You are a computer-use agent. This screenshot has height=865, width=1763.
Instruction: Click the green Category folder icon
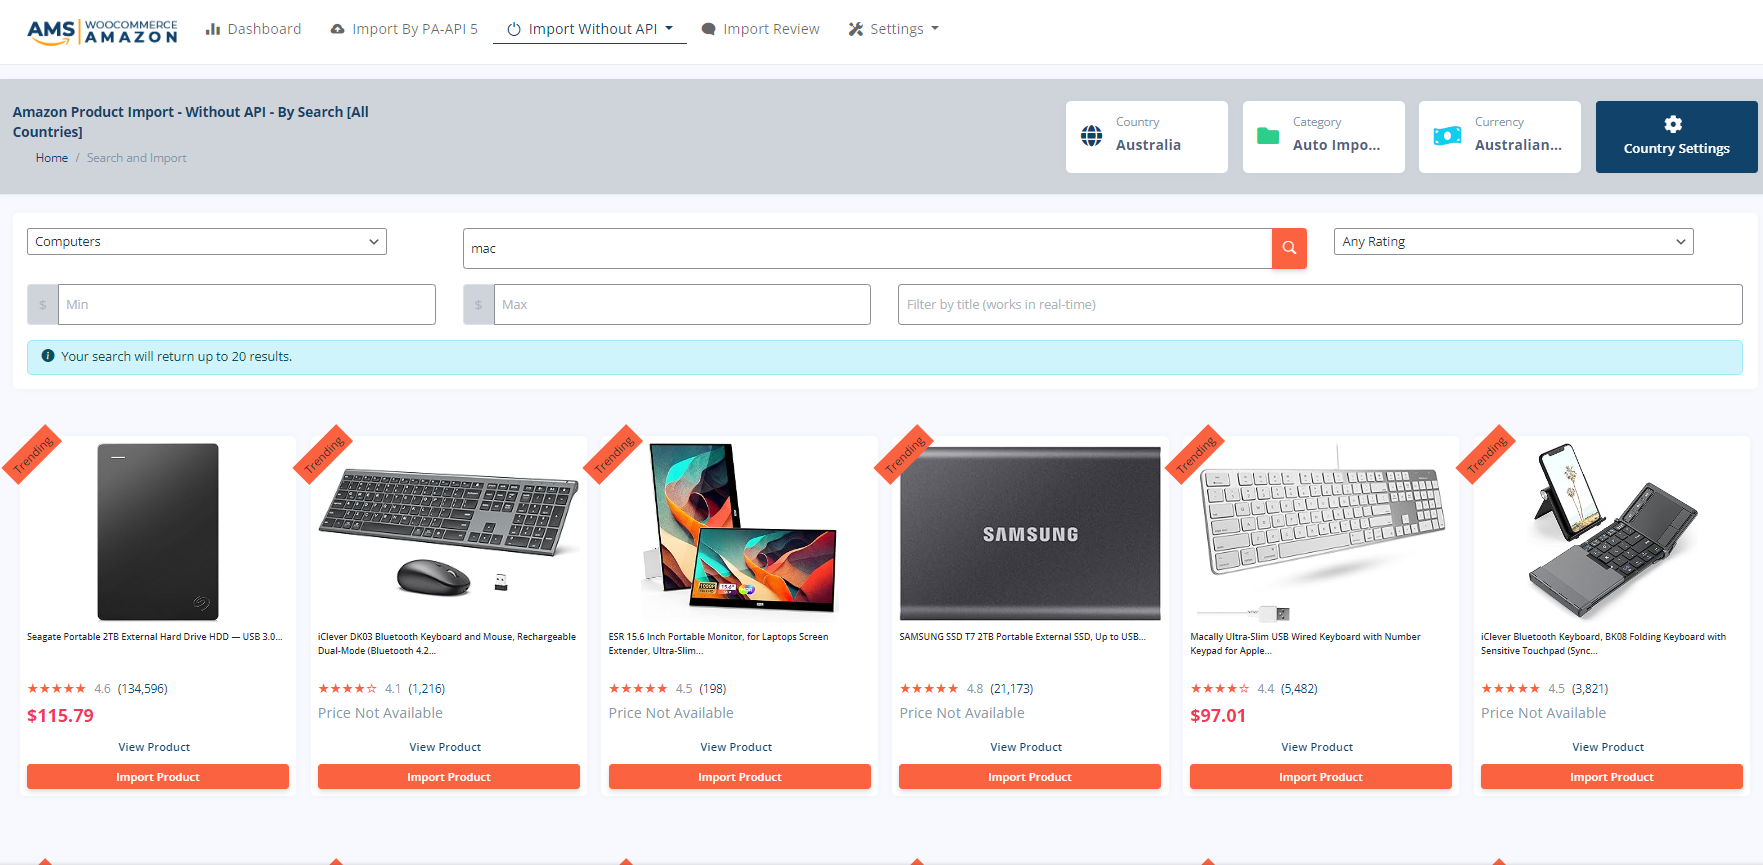click(1268, 136)
